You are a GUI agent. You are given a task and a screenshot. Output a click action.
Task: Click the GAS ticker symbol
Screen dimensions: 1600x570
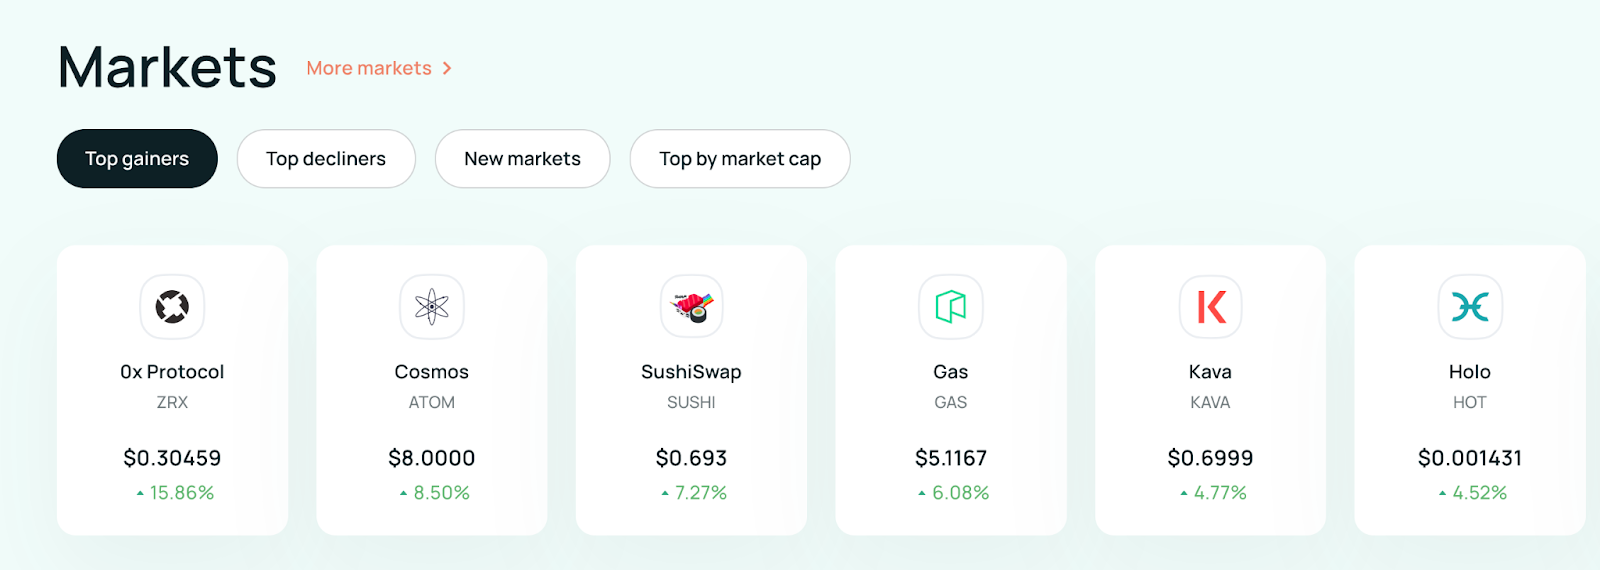pyautogui.click(x=951, y=402)
